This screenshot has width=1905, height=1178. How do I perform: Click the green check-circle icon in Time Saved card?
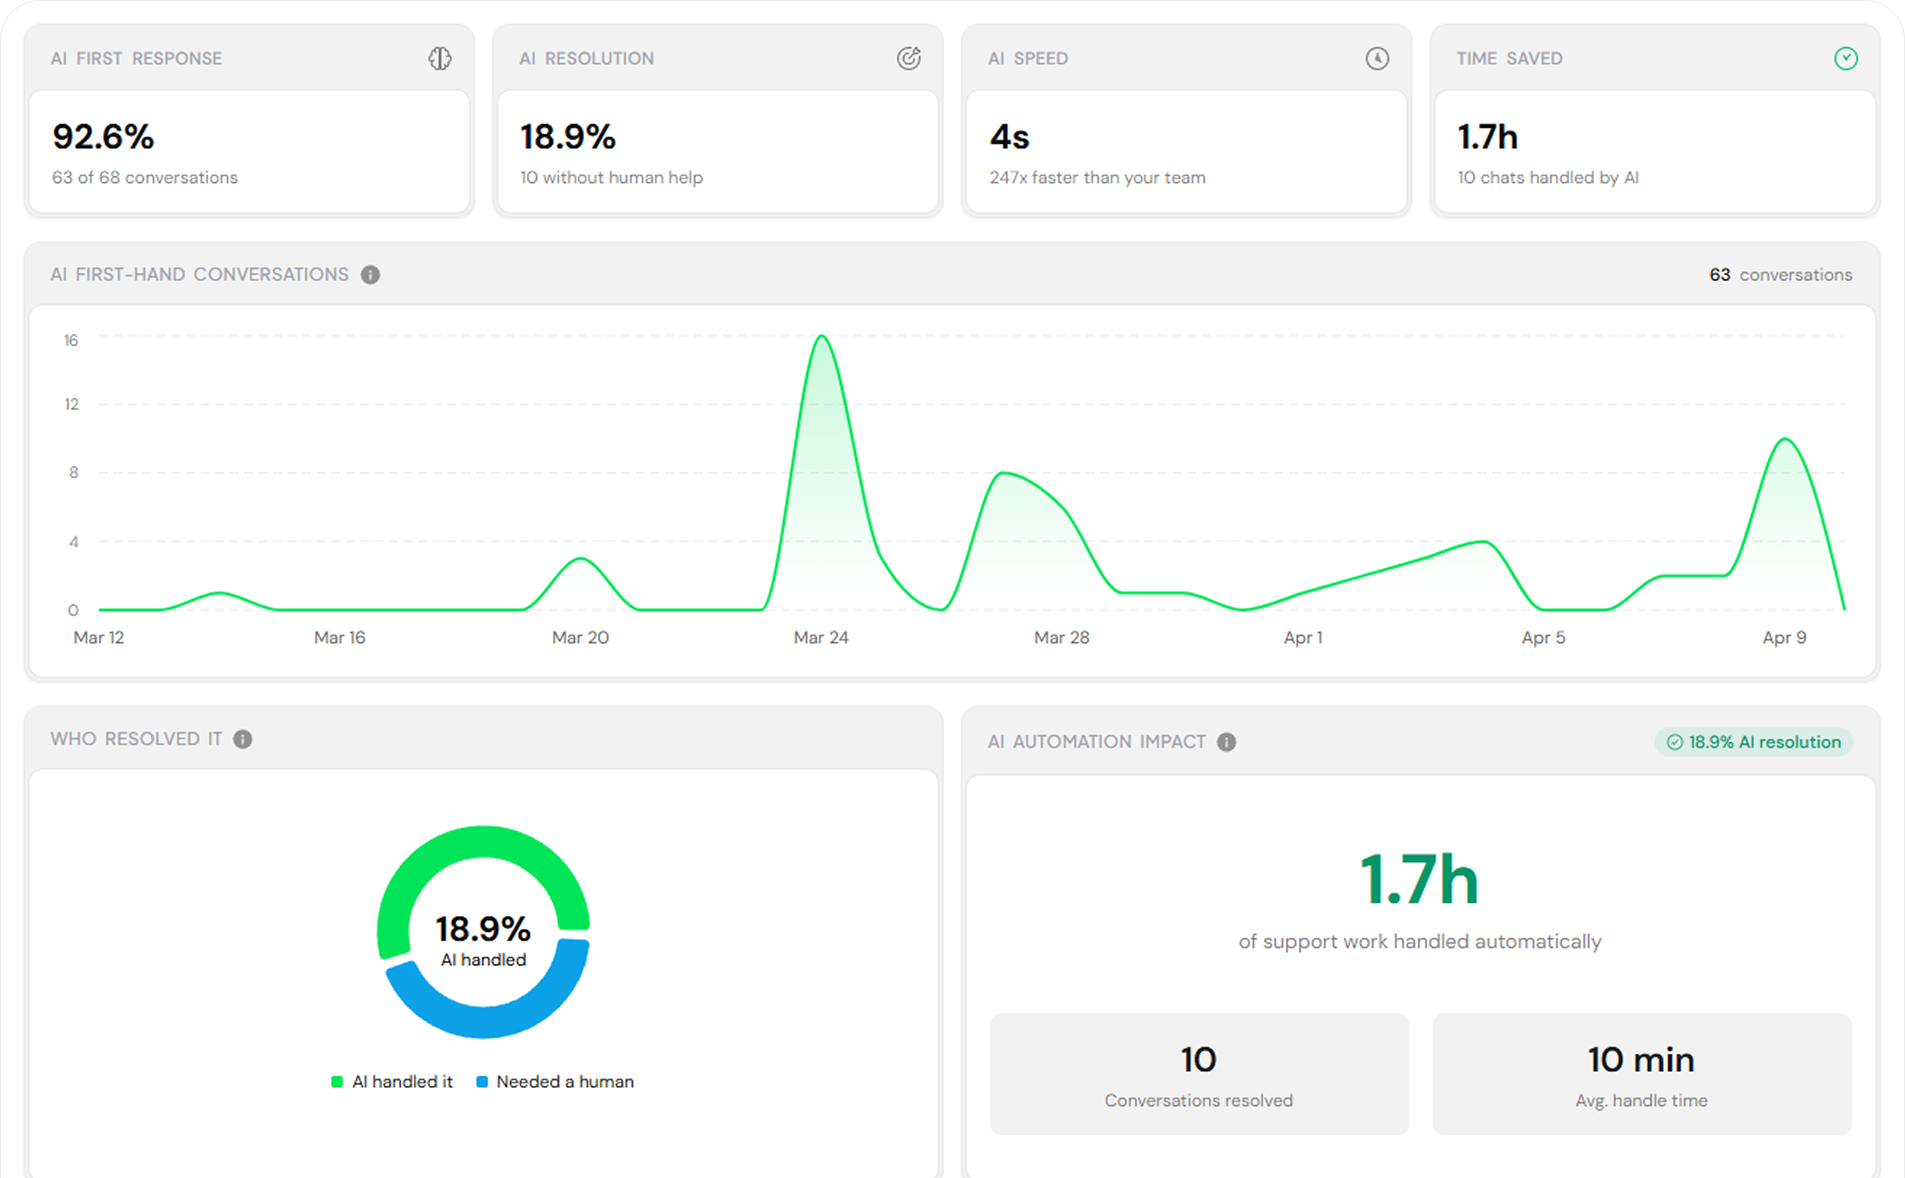click(1846, 58)
